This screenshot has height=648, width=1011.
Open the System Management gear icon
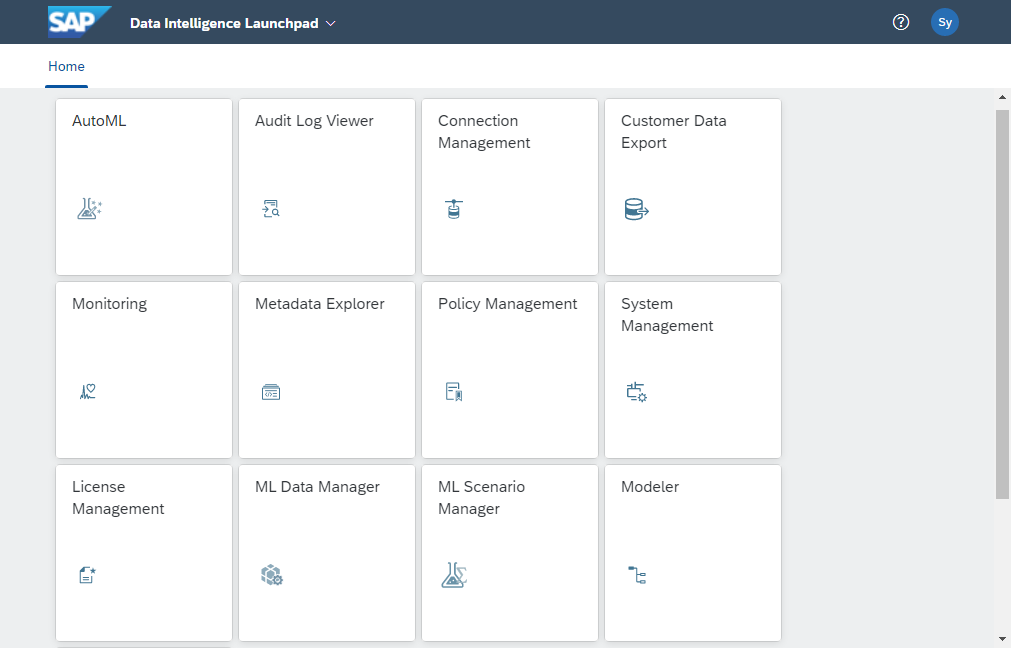(636, 392)
